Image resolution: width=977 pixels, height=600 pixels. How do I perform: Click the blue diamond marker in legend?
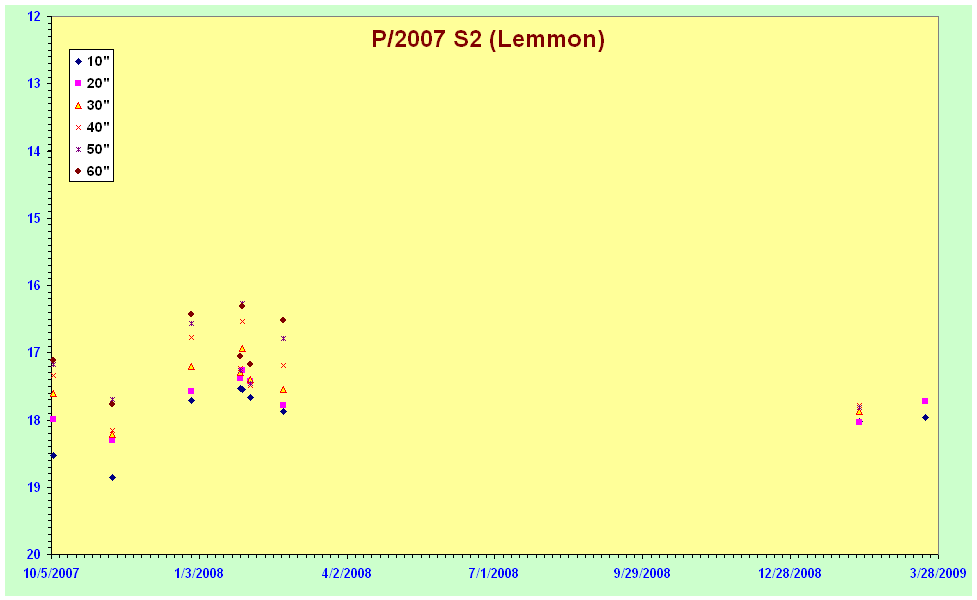(79, 62)
